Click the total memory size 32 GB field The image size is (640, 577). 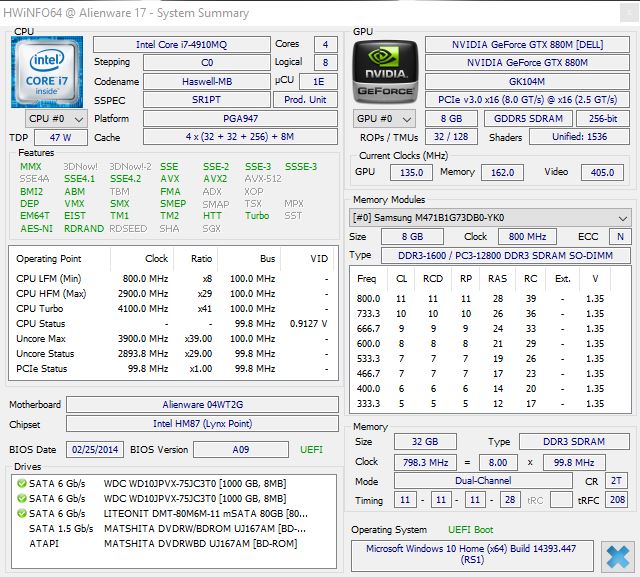coord(425,442)
